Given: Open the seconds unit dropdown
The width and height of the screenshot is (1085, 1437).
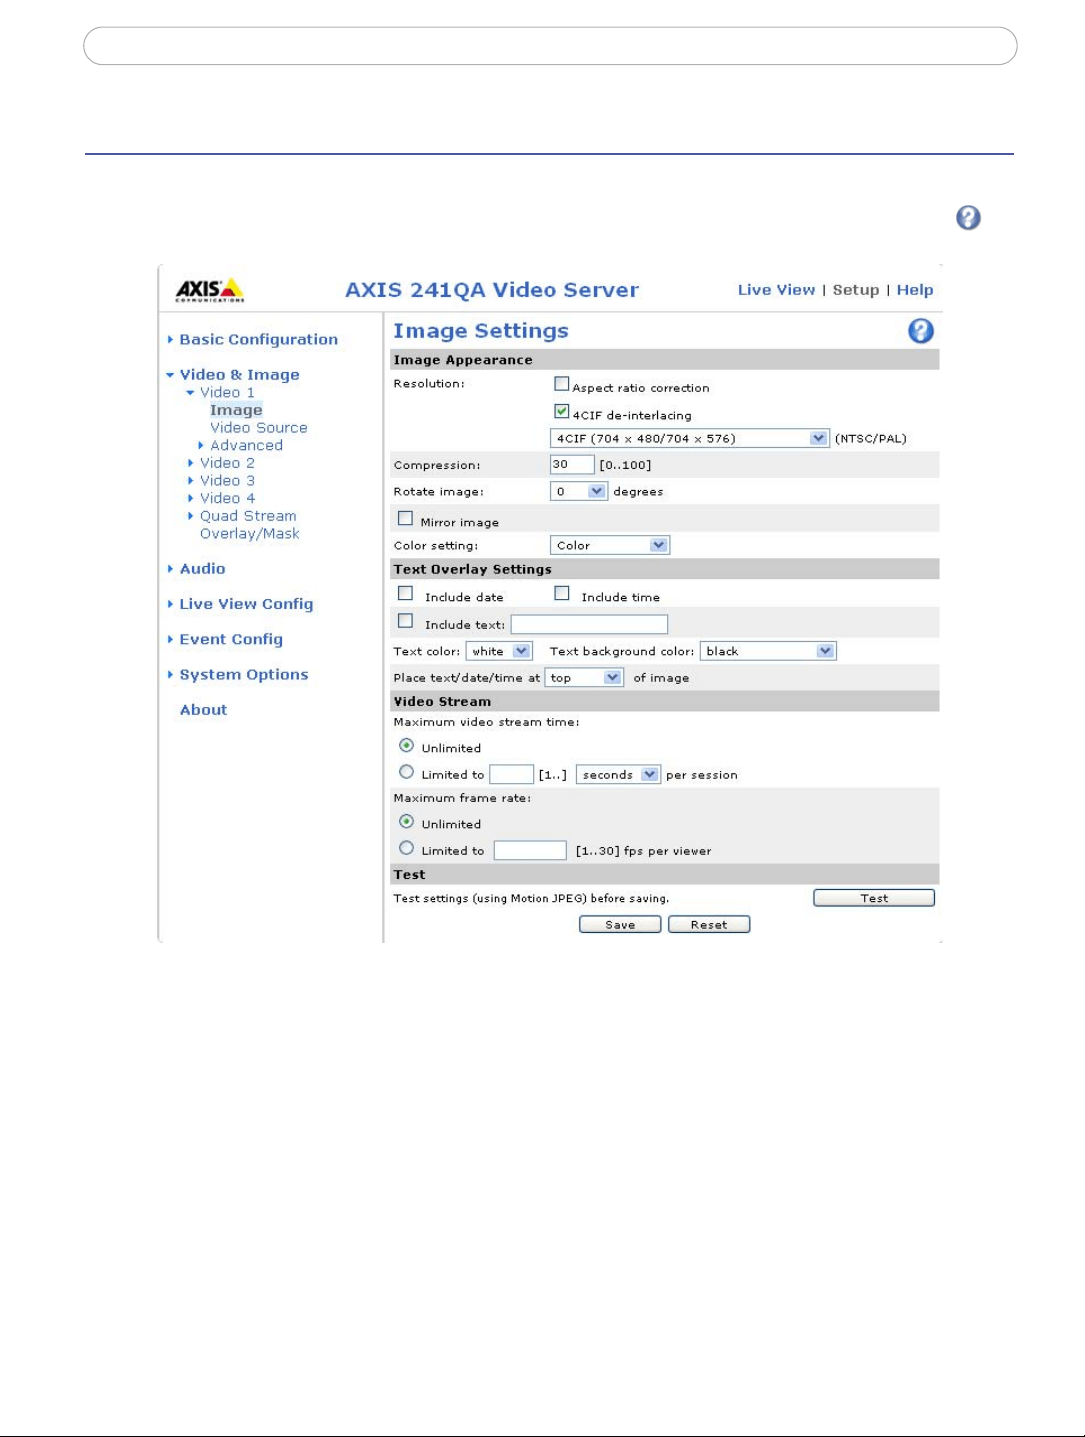Looking at the screenshot, I should click(618, 775).
